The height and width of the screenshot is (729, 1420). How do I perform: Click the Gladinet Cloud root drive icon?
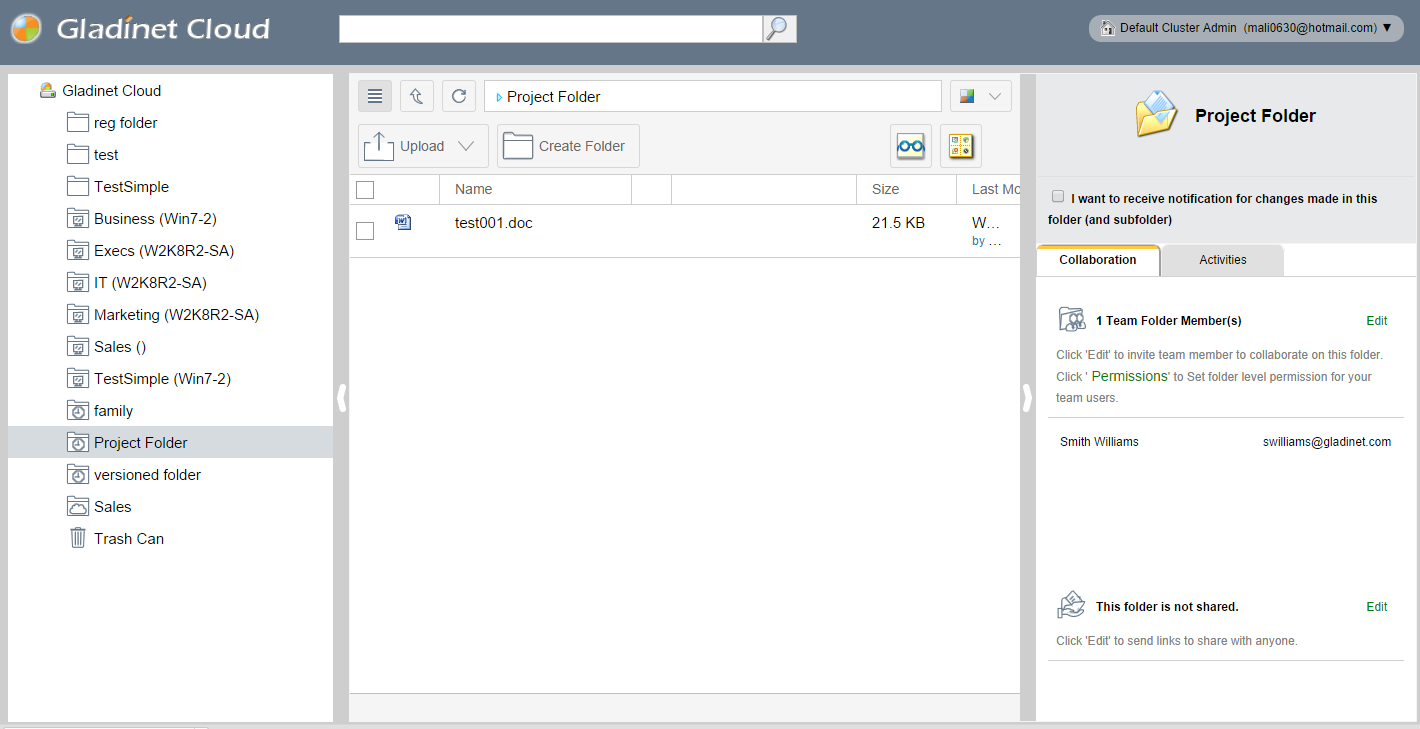coord(47,90)
